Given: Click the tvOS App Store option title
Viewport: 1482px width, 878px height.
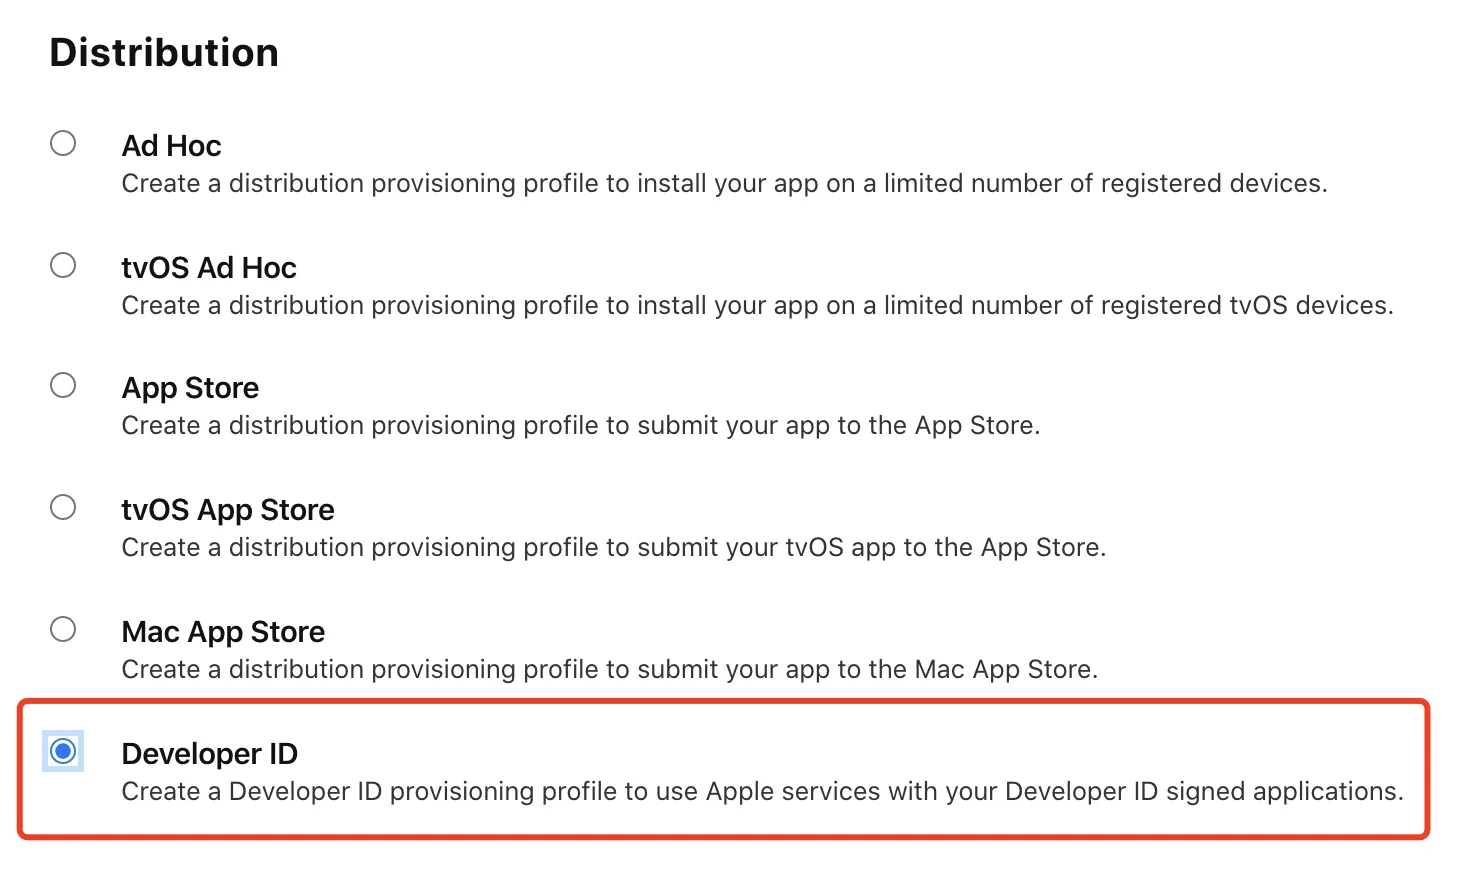Looking at the screenshot, I should tap(228, 511).
